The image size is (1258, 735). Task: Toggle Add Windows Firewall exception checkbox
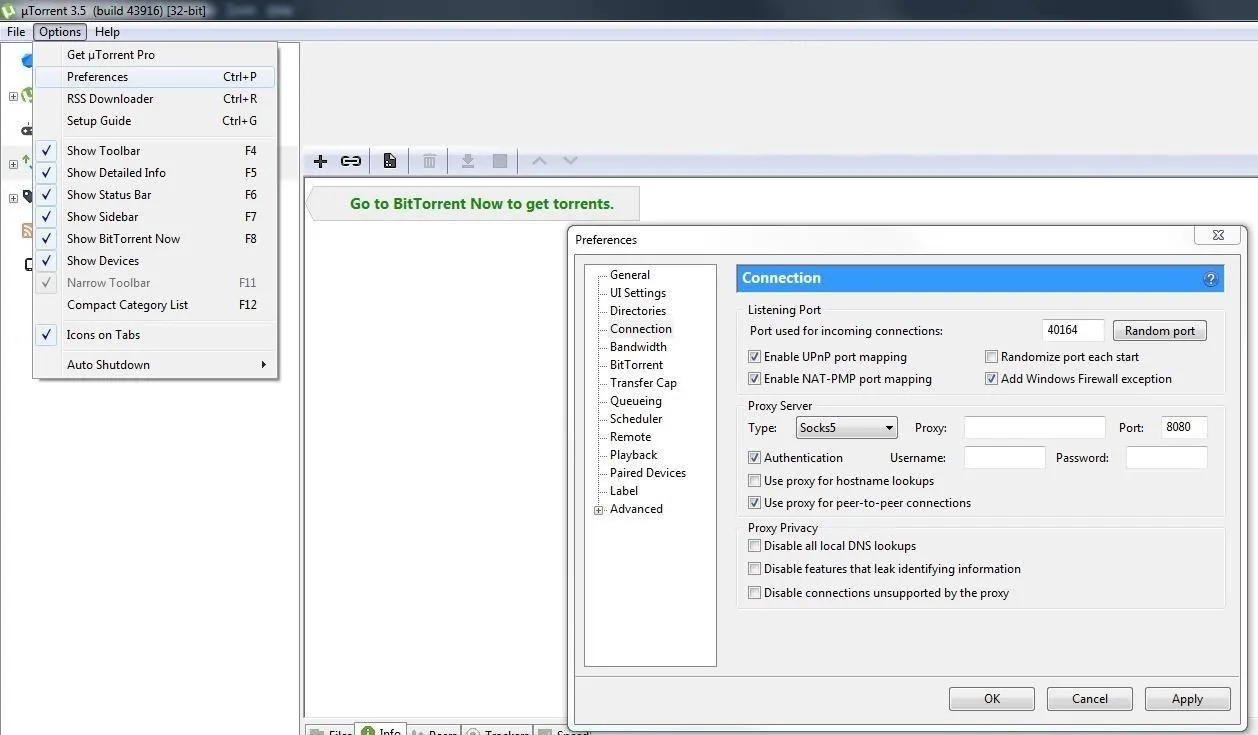pos(992,379)
